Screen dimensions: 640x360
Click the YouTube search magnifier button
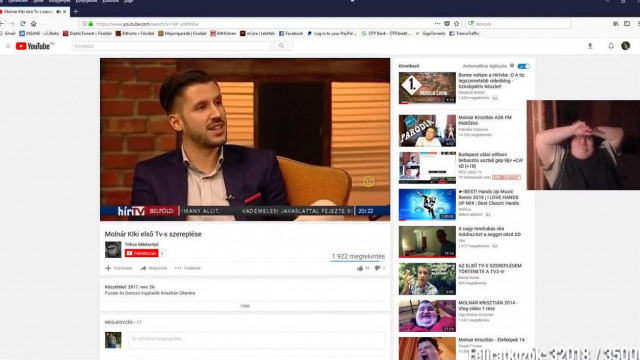point(281,46)
